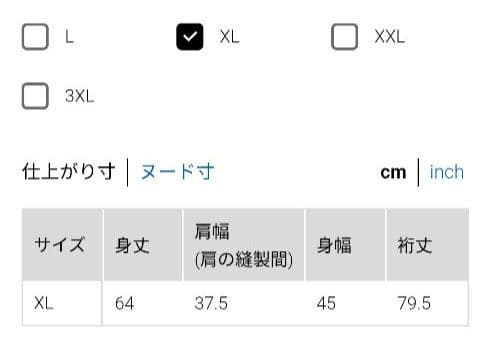Screen dimensions: 486x364
Task: Click the サイズ column header
Action: click(62, 245)
